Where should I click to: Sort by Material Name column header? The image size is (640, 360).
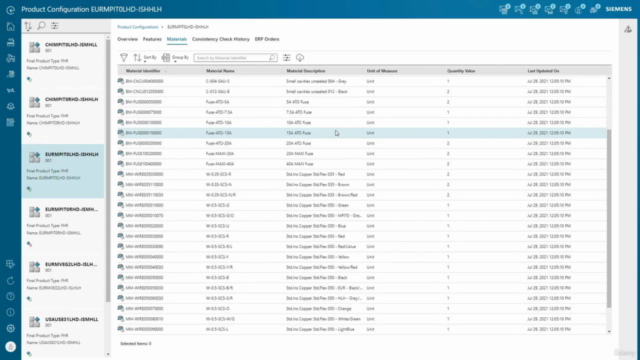(x=220, y=71)
